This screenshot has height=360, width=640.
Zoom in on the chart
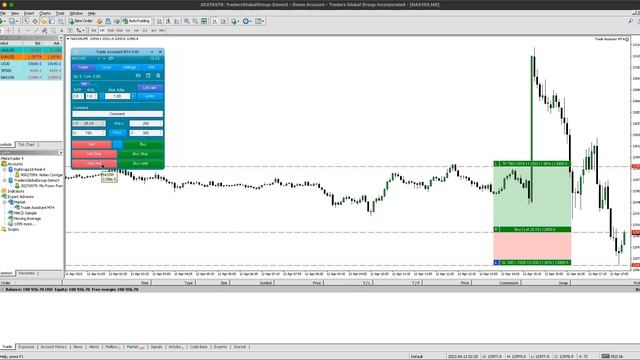tap(186, 21)
